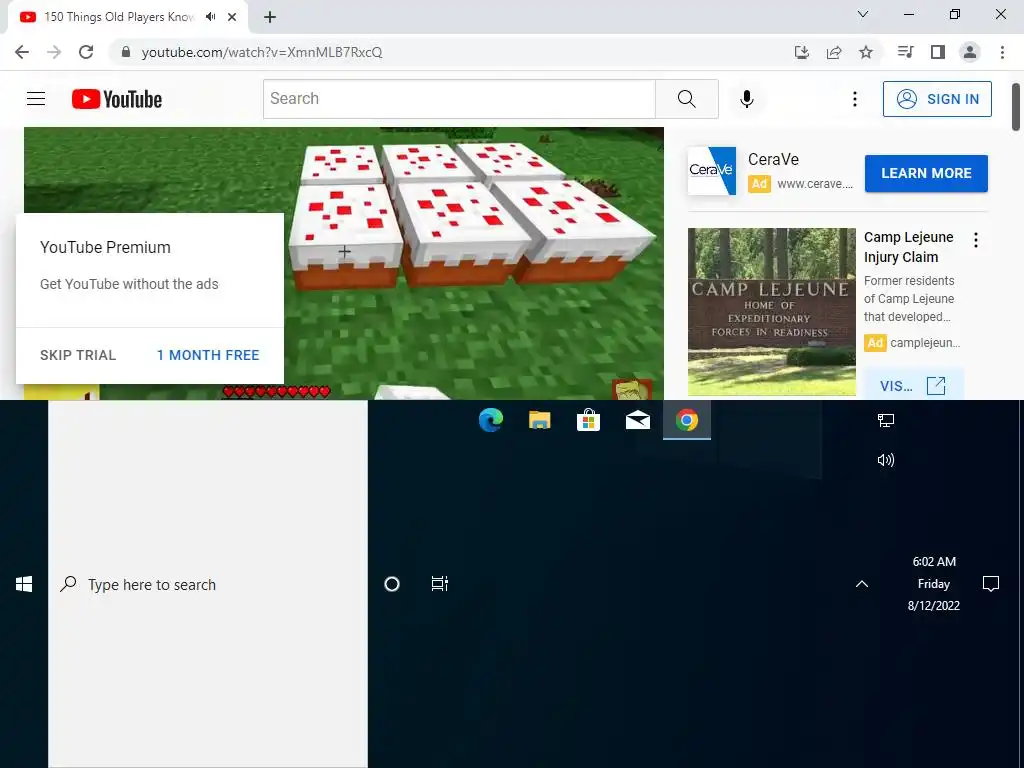The height and width of the screenshot is (768, 1024).
Task: Launch Microsoft Edge from taskbar
Action: [490, 420]
